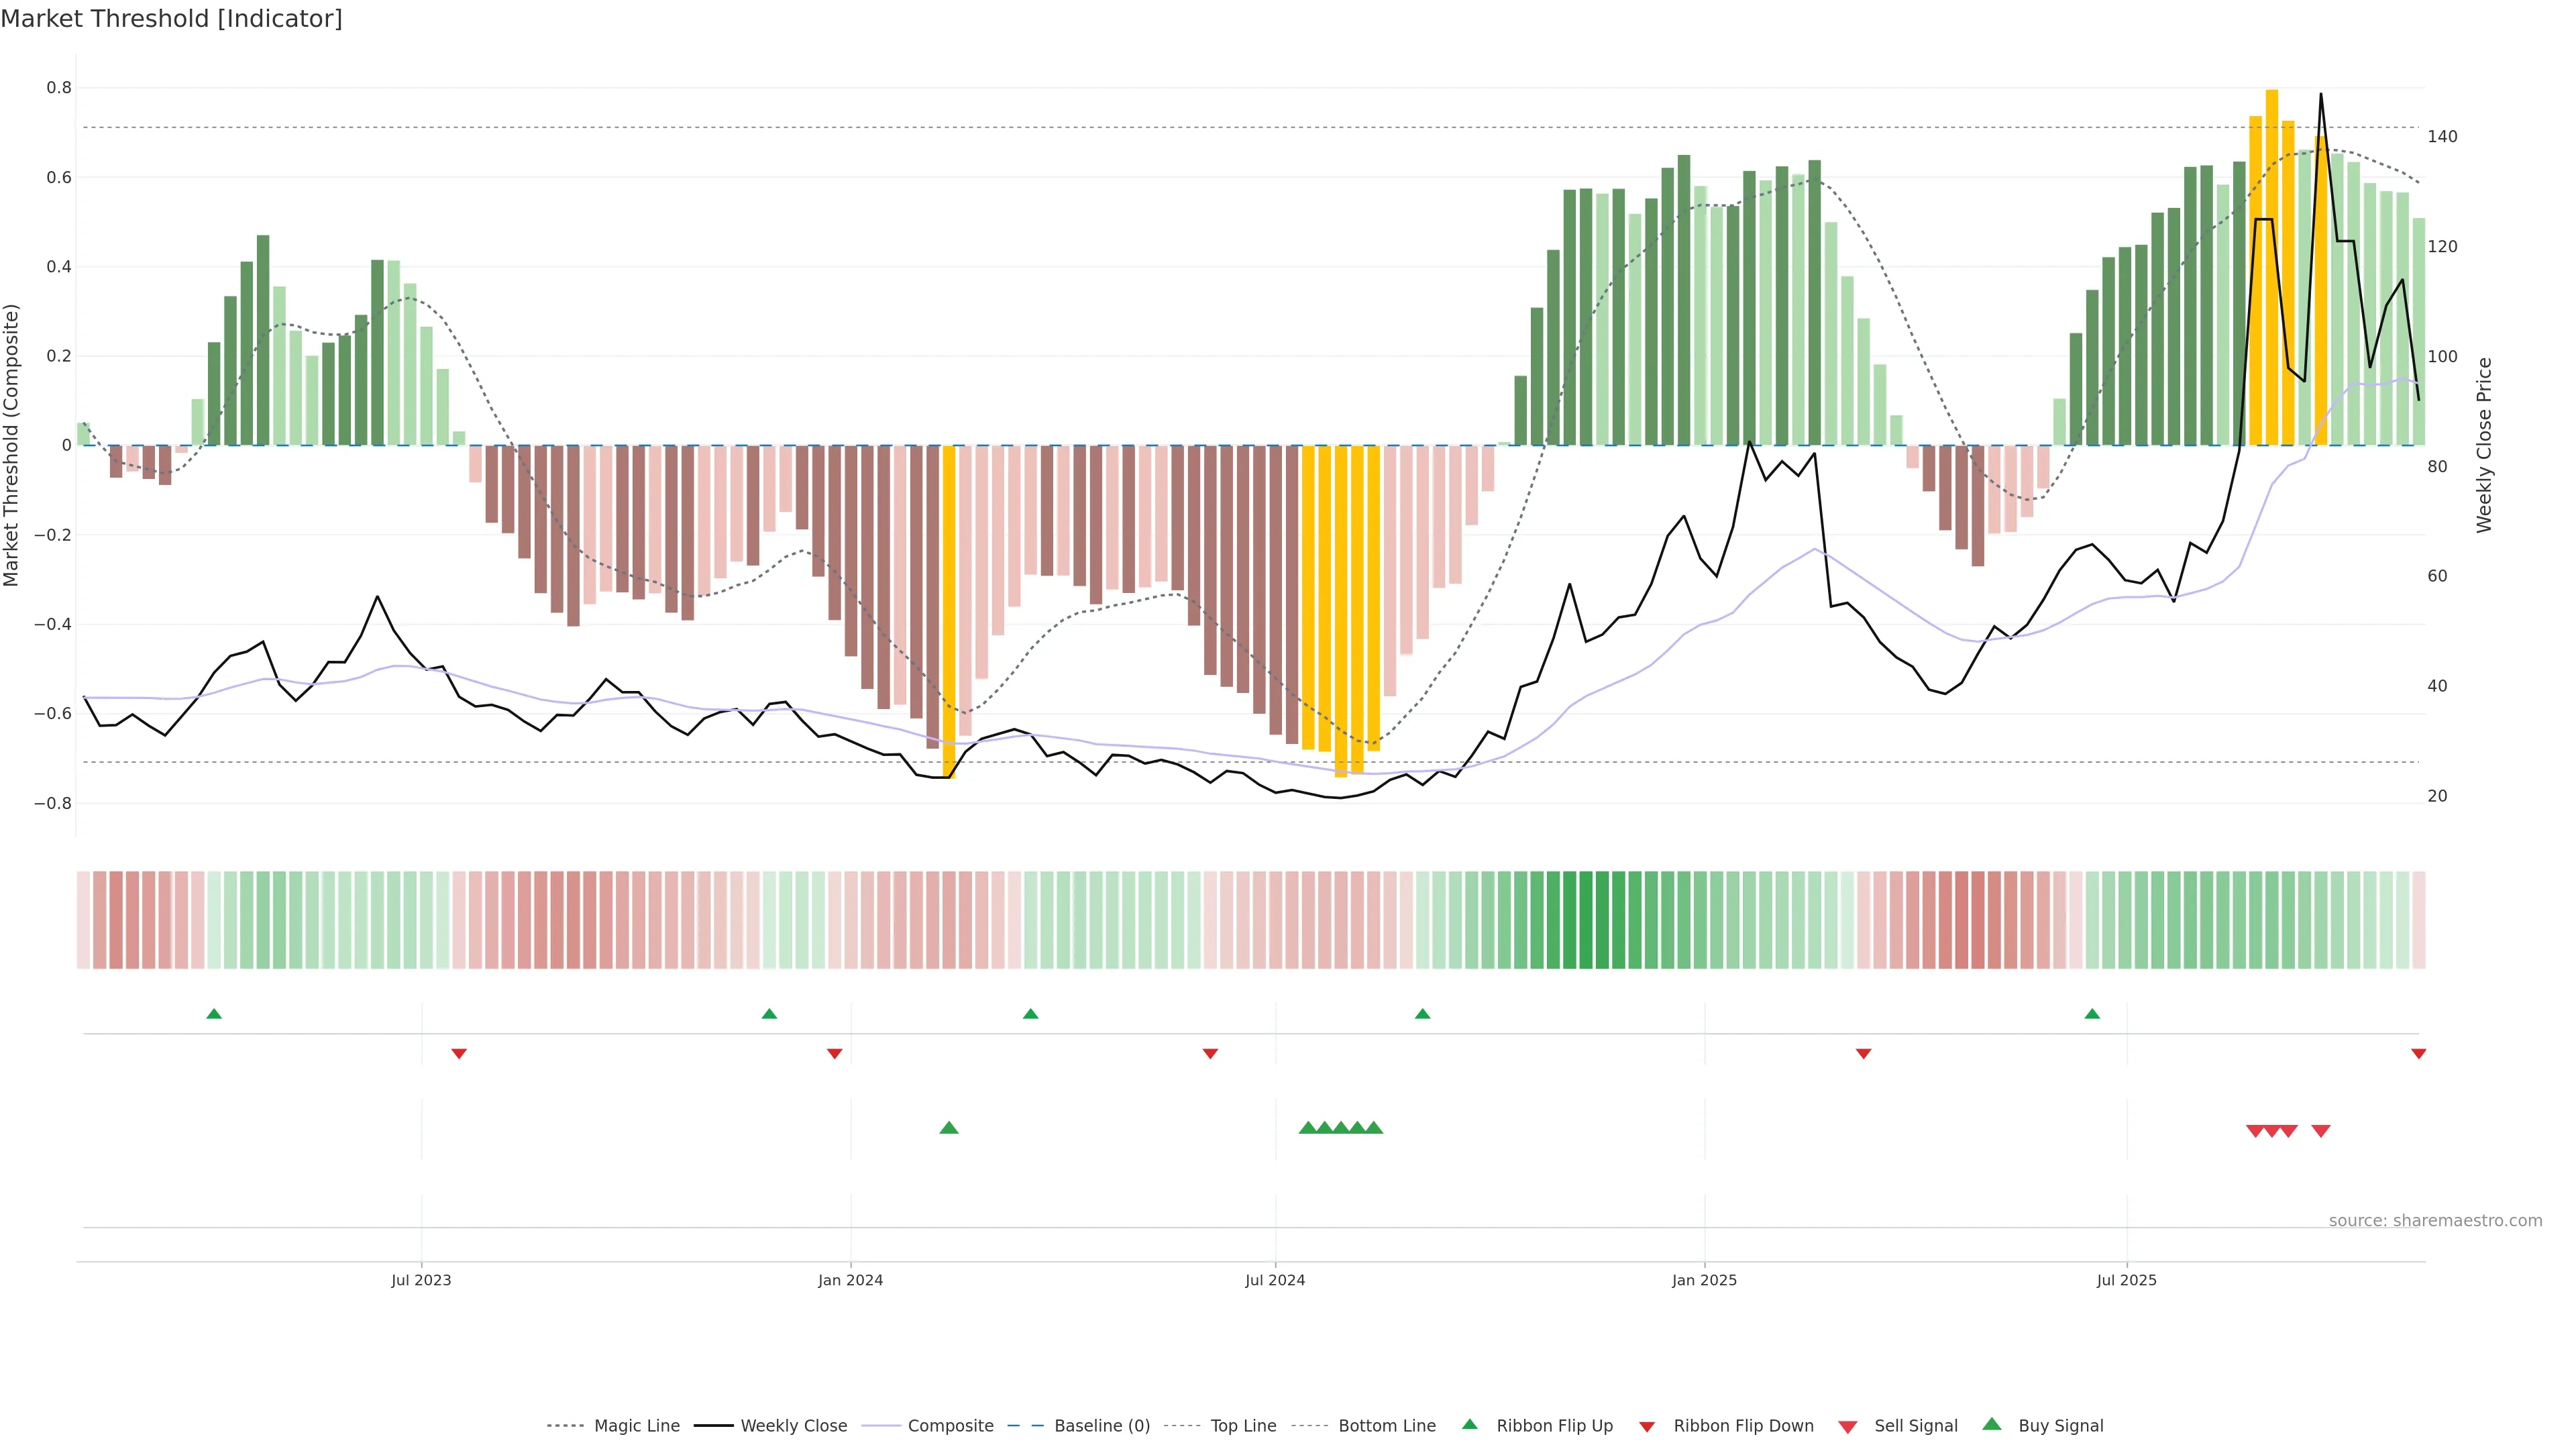
Task: Click Bottom Line legend item
Action: tap(1386, 1425)
